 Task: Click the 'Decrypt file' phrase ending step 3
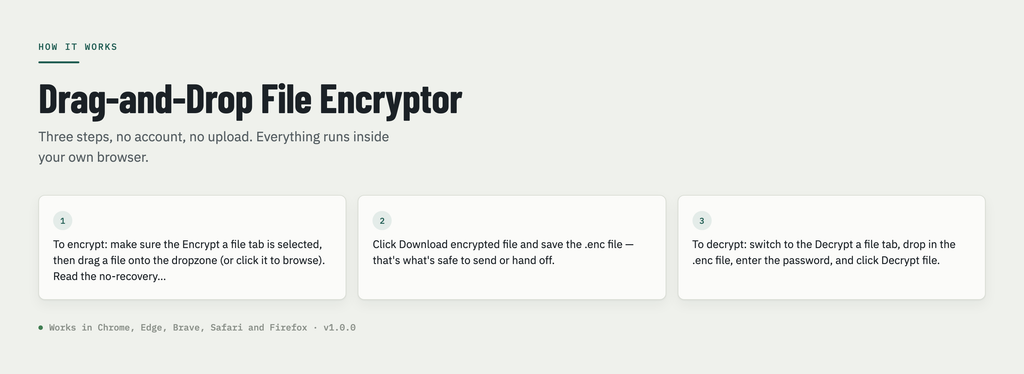[x=910, y=260]
